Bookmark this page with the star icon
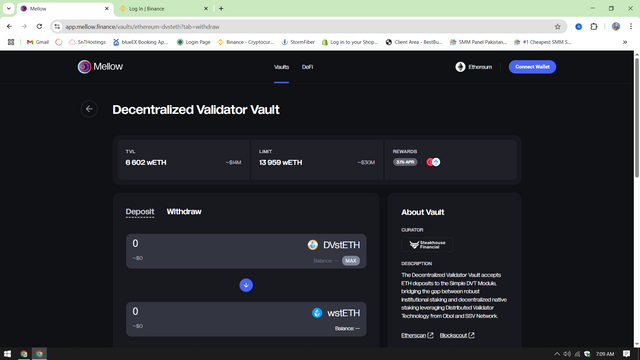This screenshot has width=640, height=360. (558, 27)
